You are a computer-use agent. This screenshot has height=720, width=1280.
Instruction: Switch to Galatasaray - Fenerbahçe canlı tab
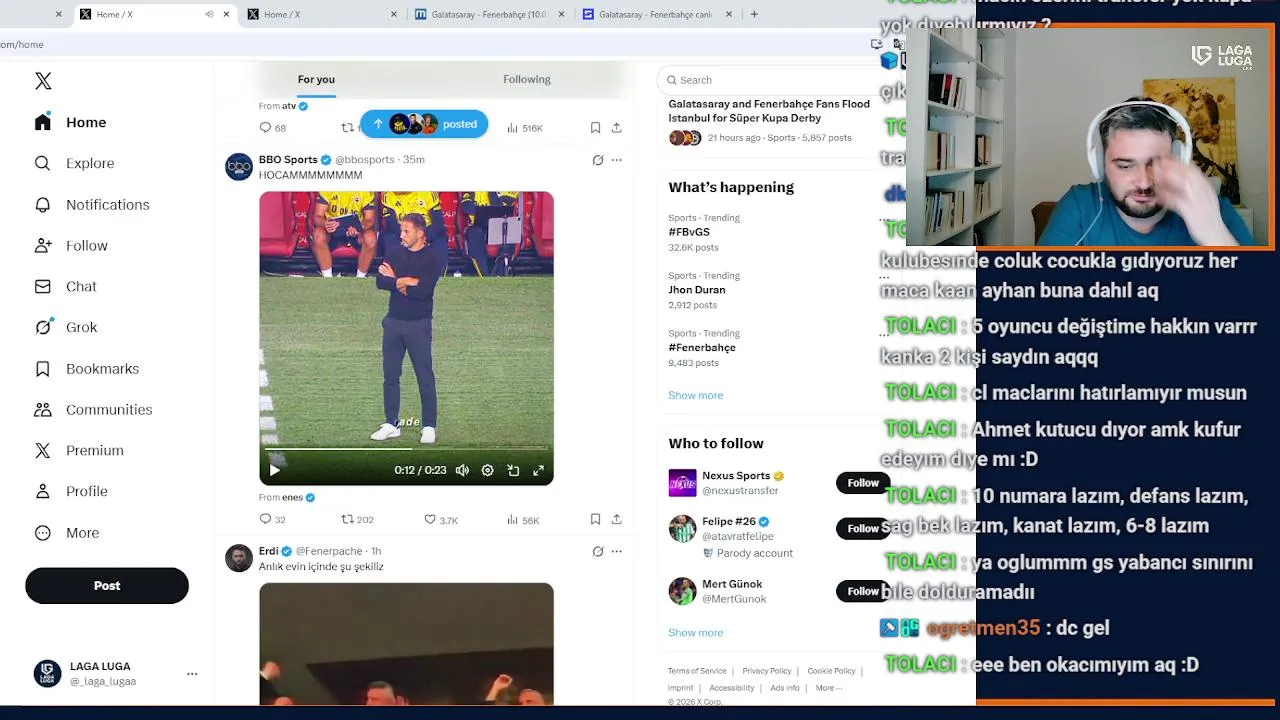click(x=658, y=14)
